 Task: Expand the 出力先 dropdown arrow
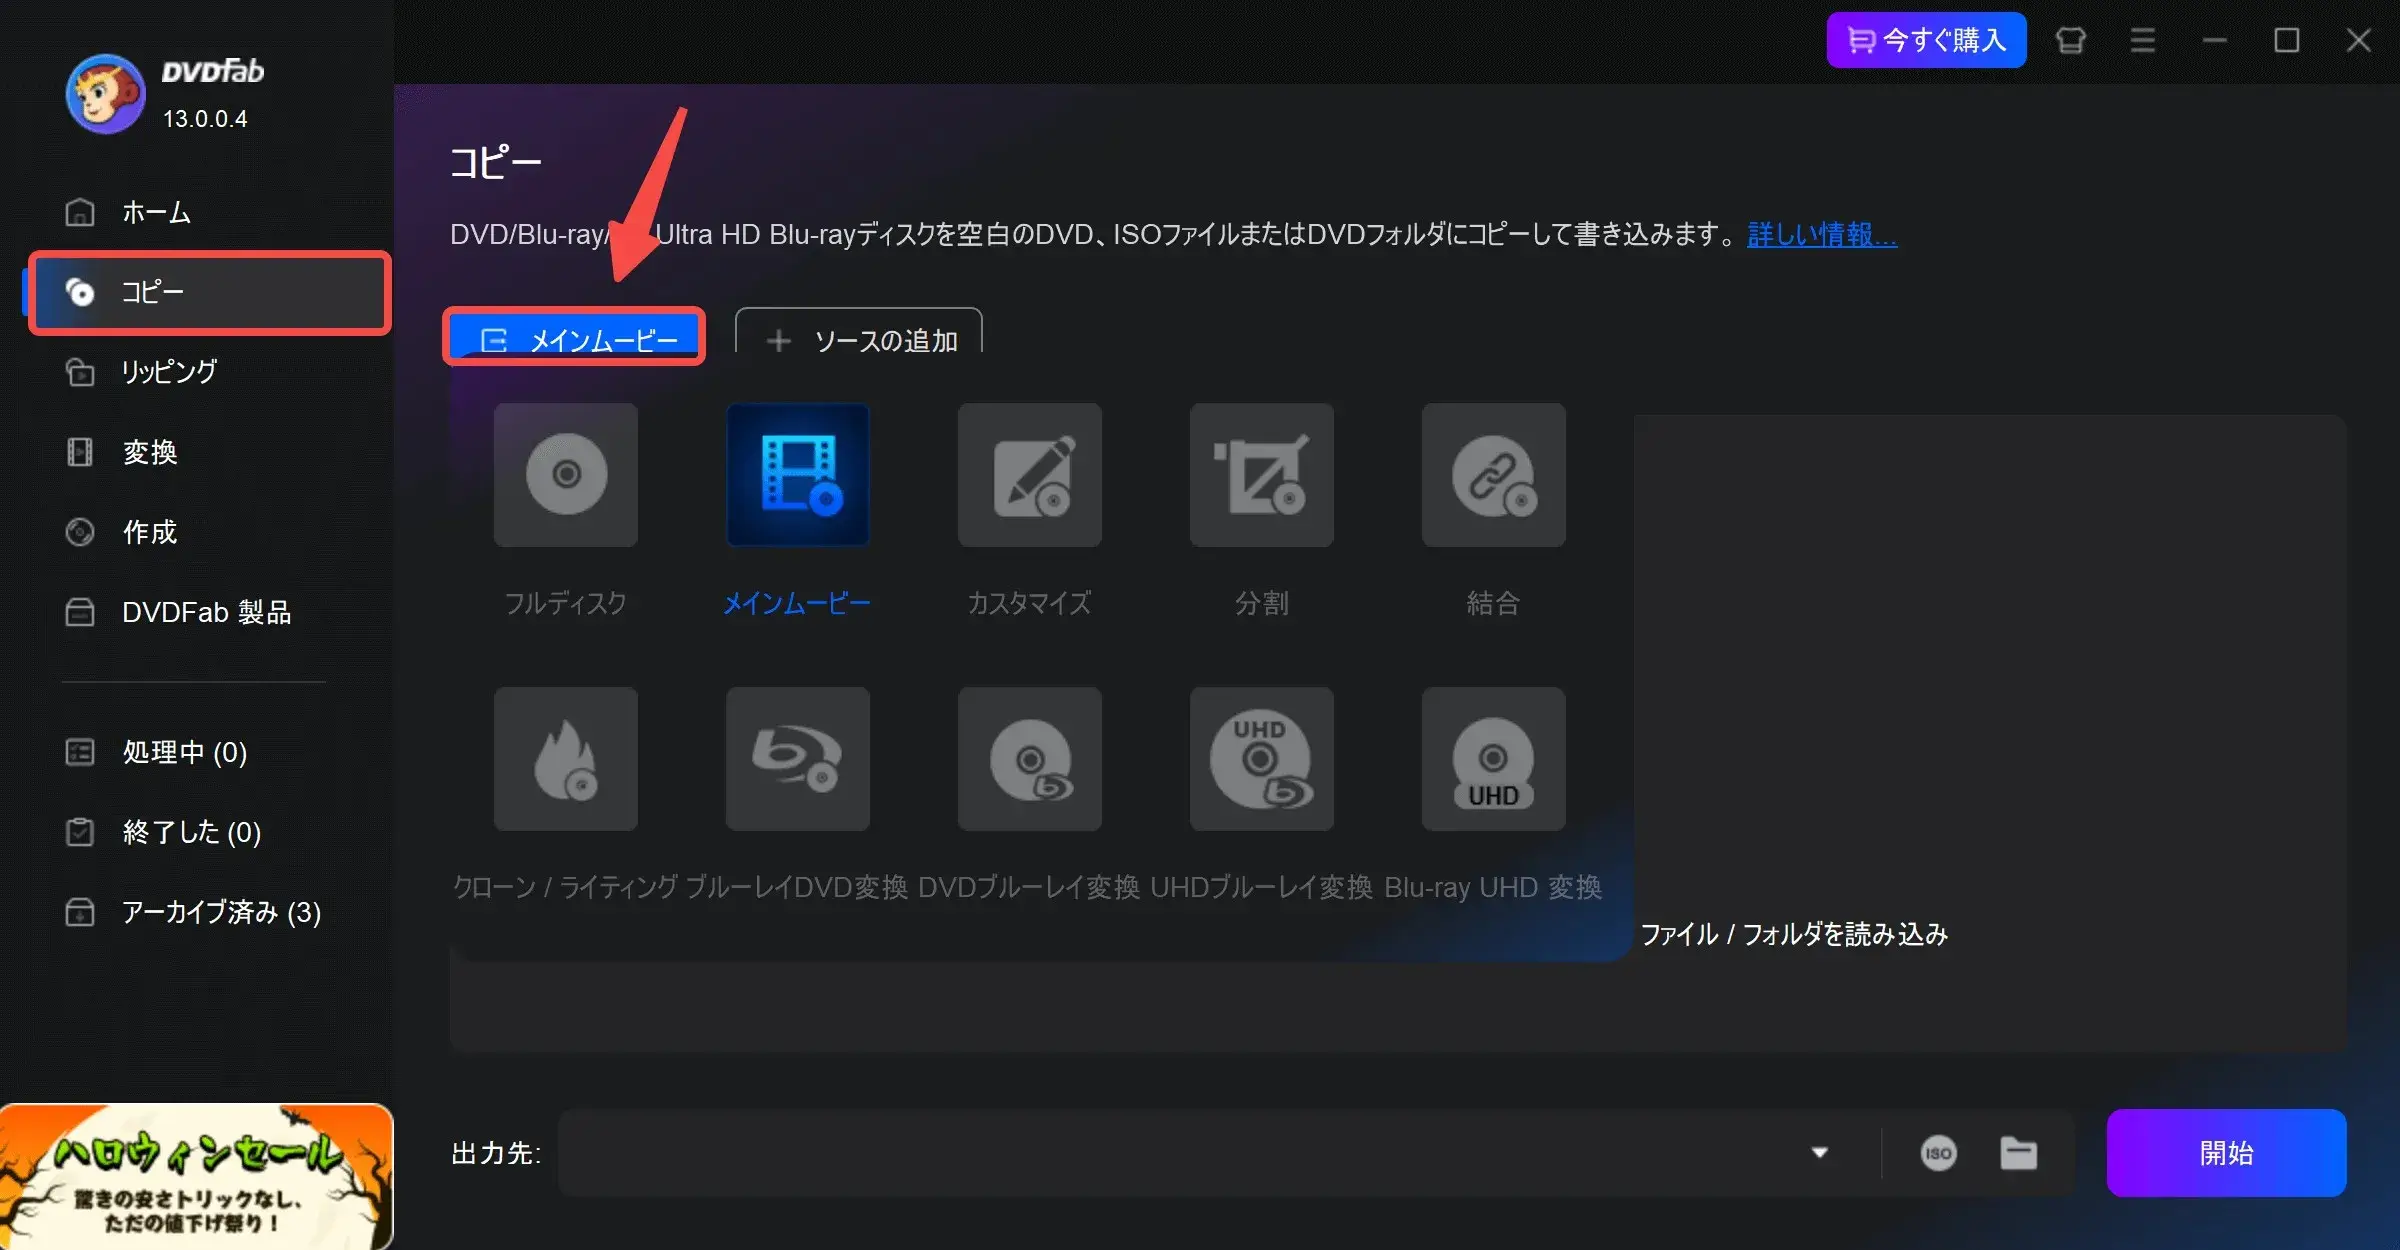[x=1820, y=1153]
